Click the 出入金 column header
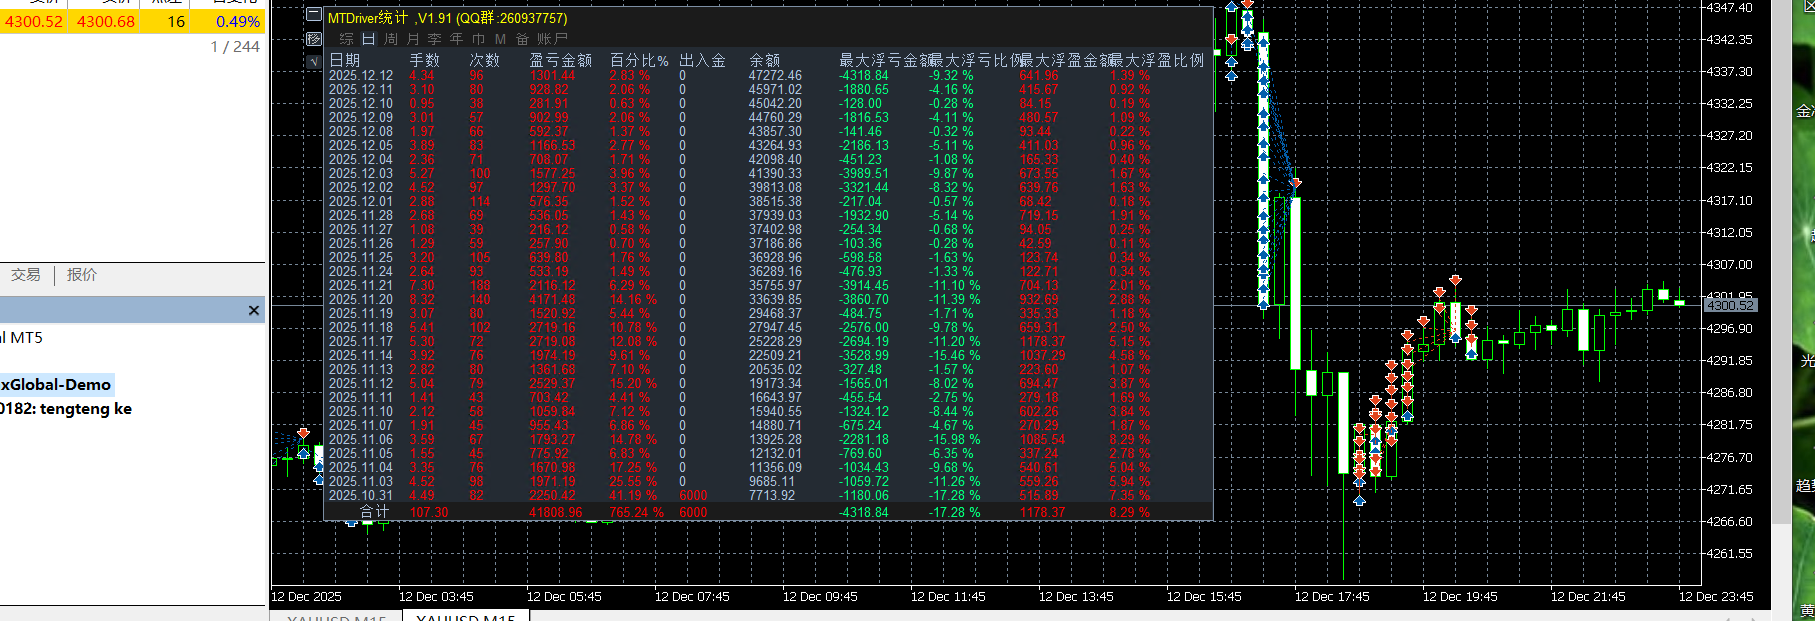 [703, 61]
